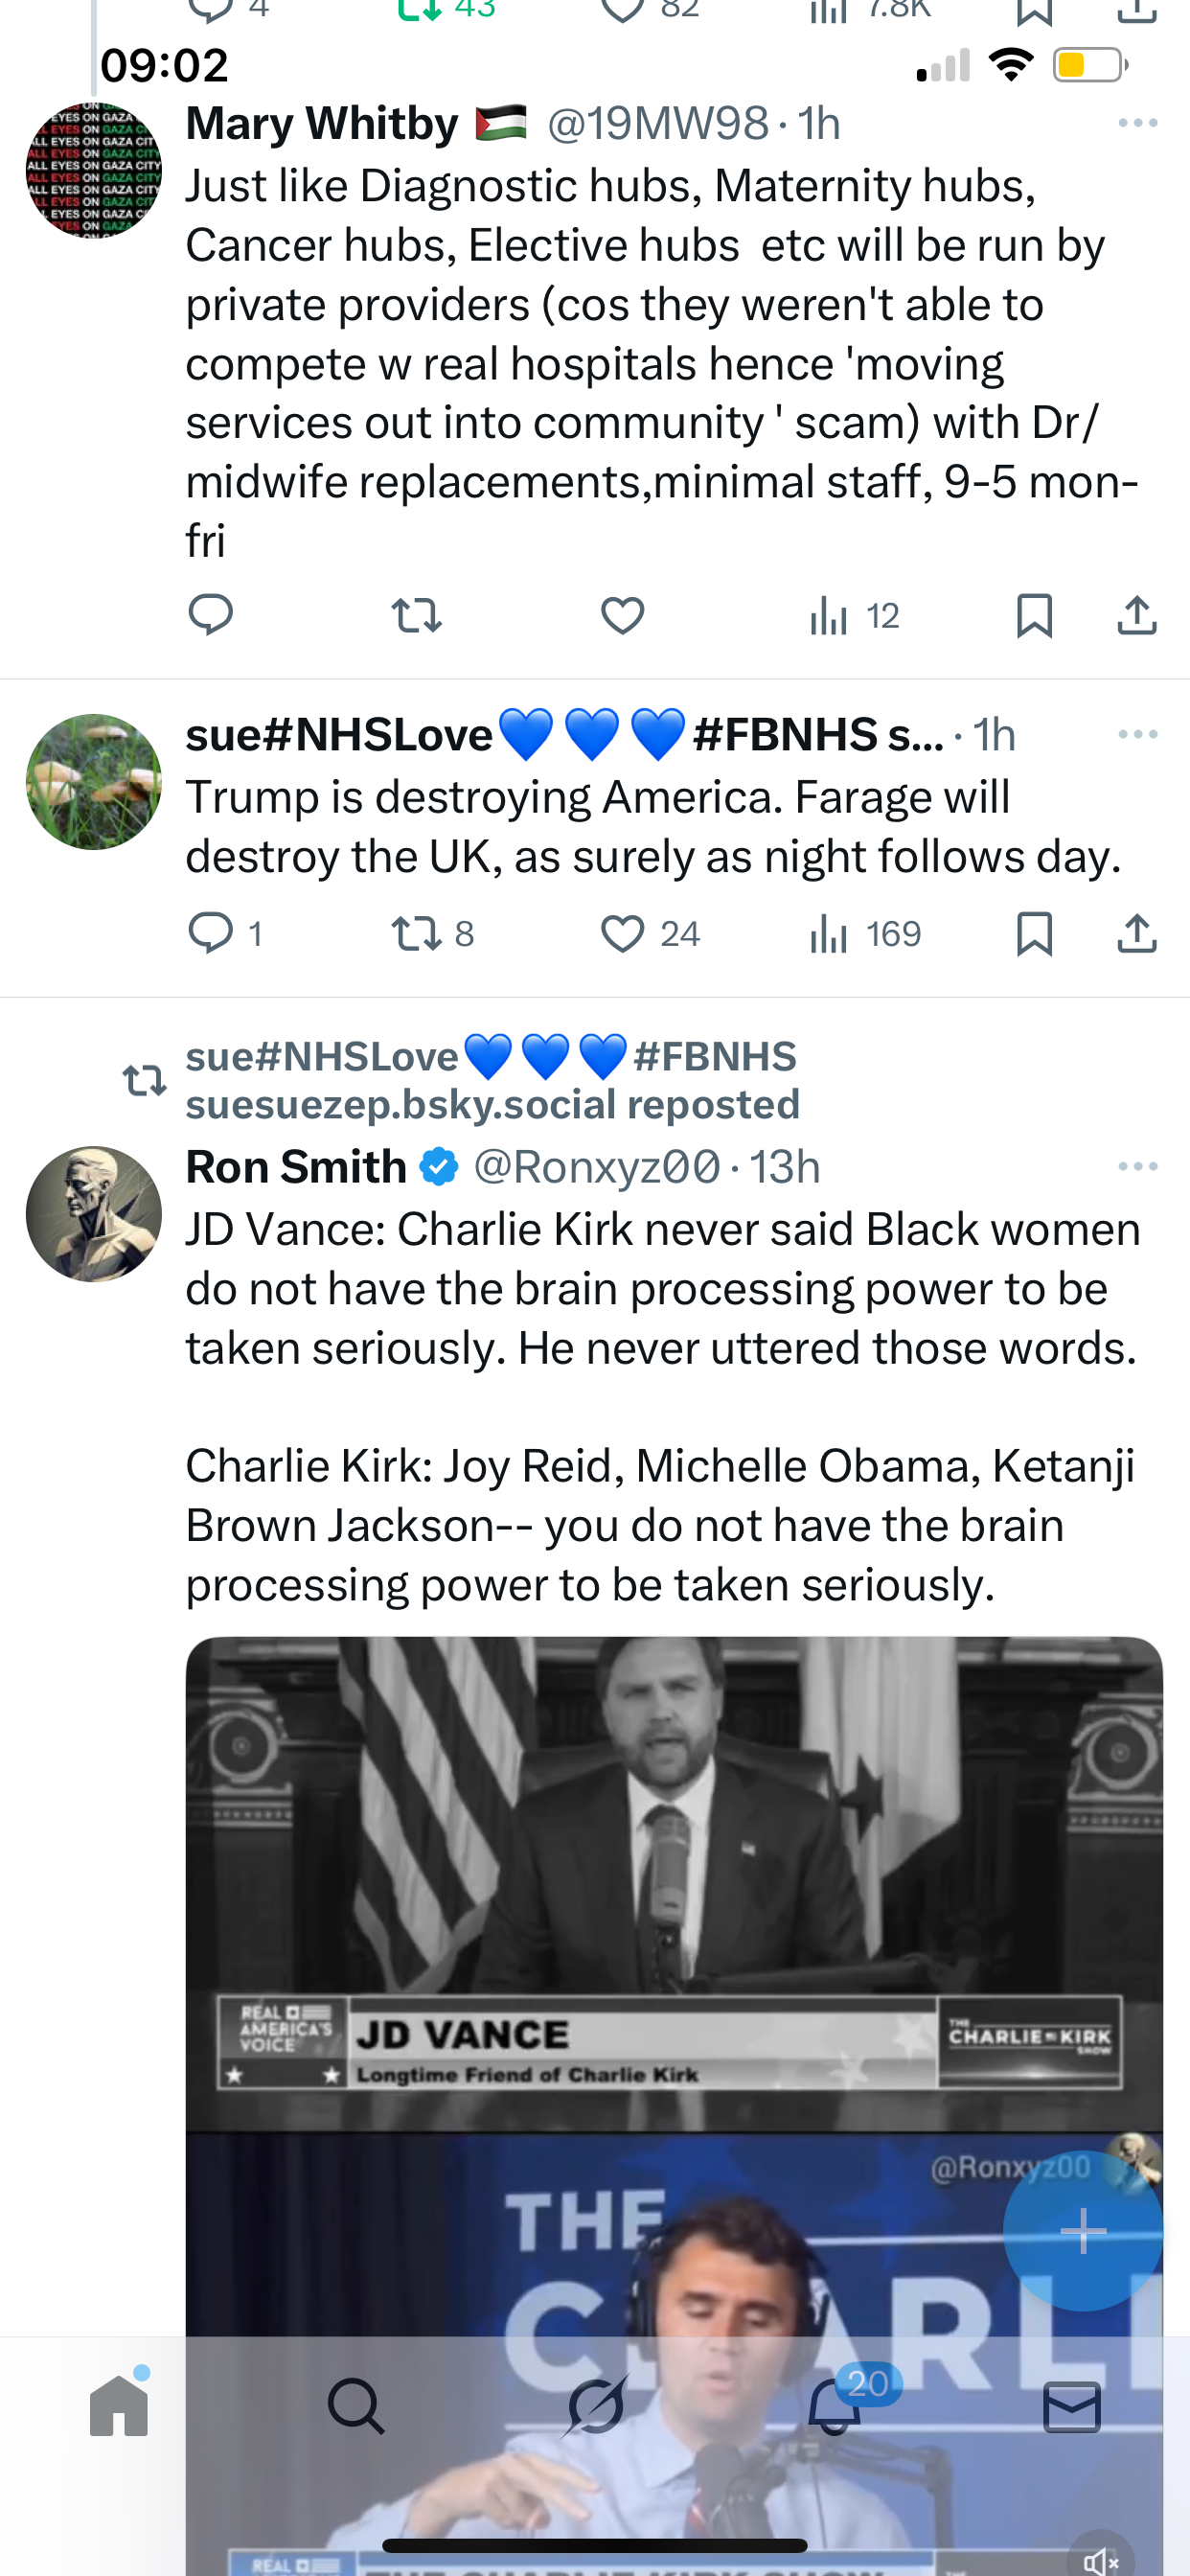This screenshot has width=1190, height=2576.
Task: View analytics showing 169 views
Action: click(x=865, y=934)
